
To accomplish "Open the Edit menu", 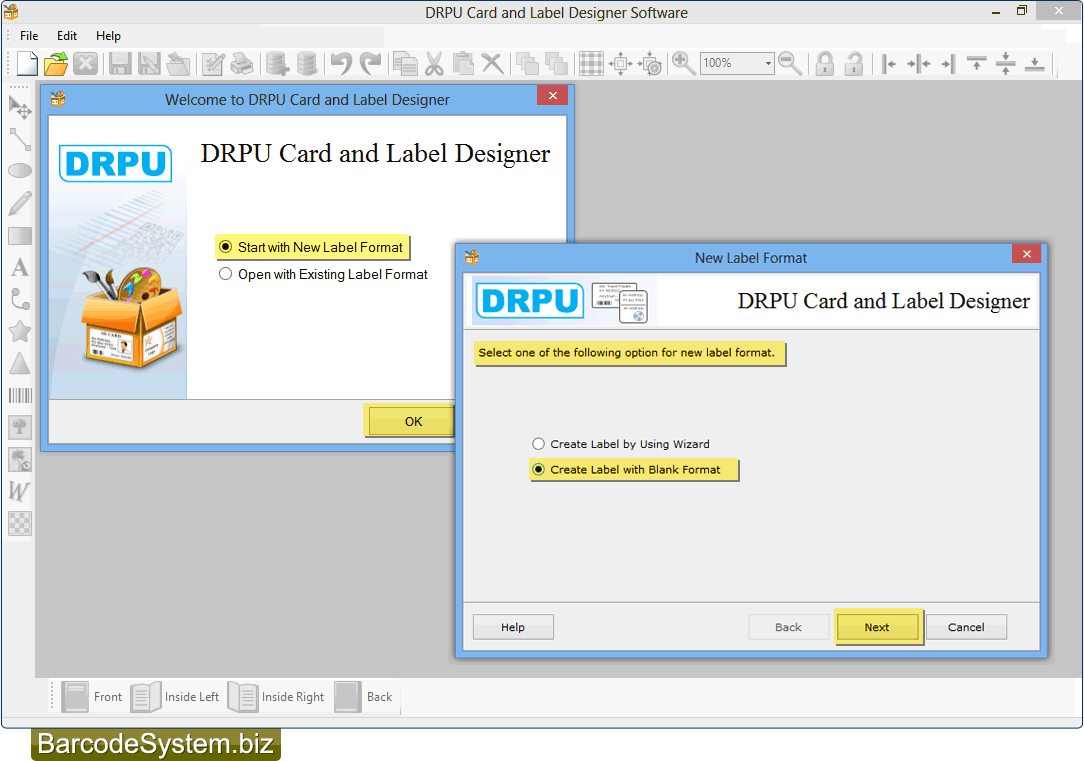I will click(66, 36).
